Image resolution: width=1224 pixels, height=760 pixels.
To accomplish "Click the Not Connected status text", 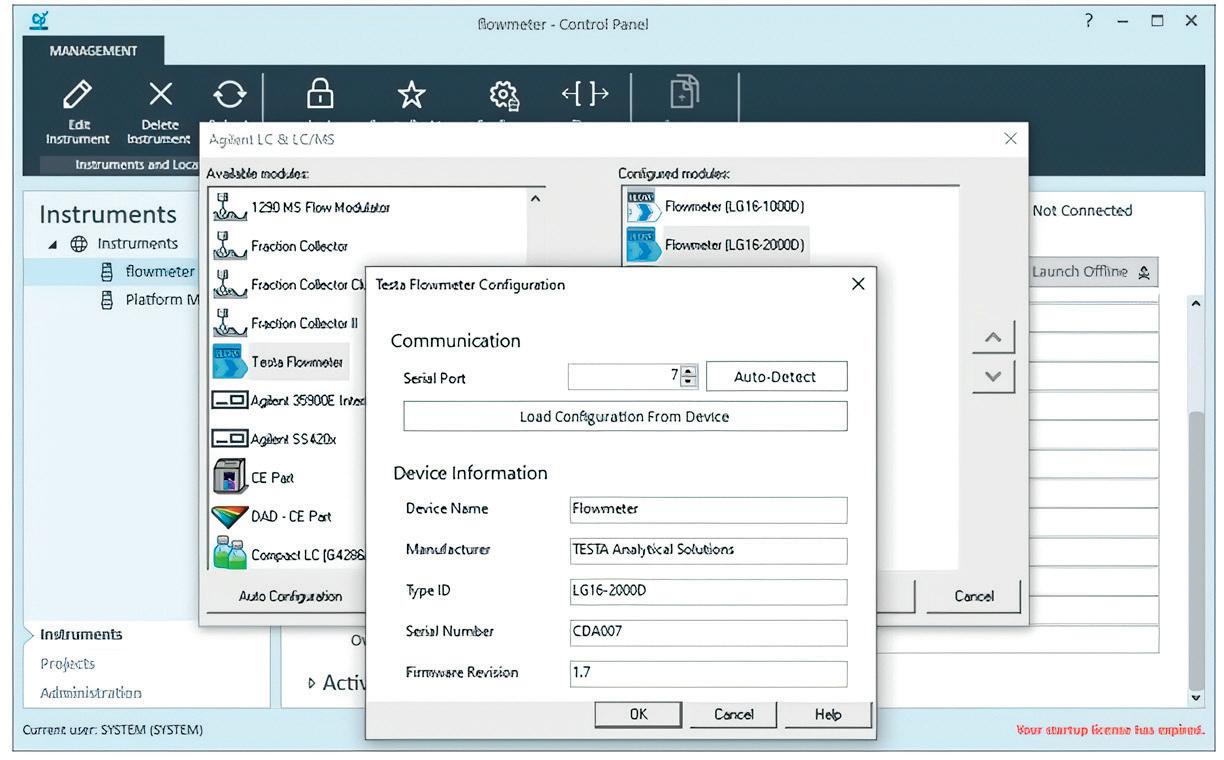I will [1083, 211].
